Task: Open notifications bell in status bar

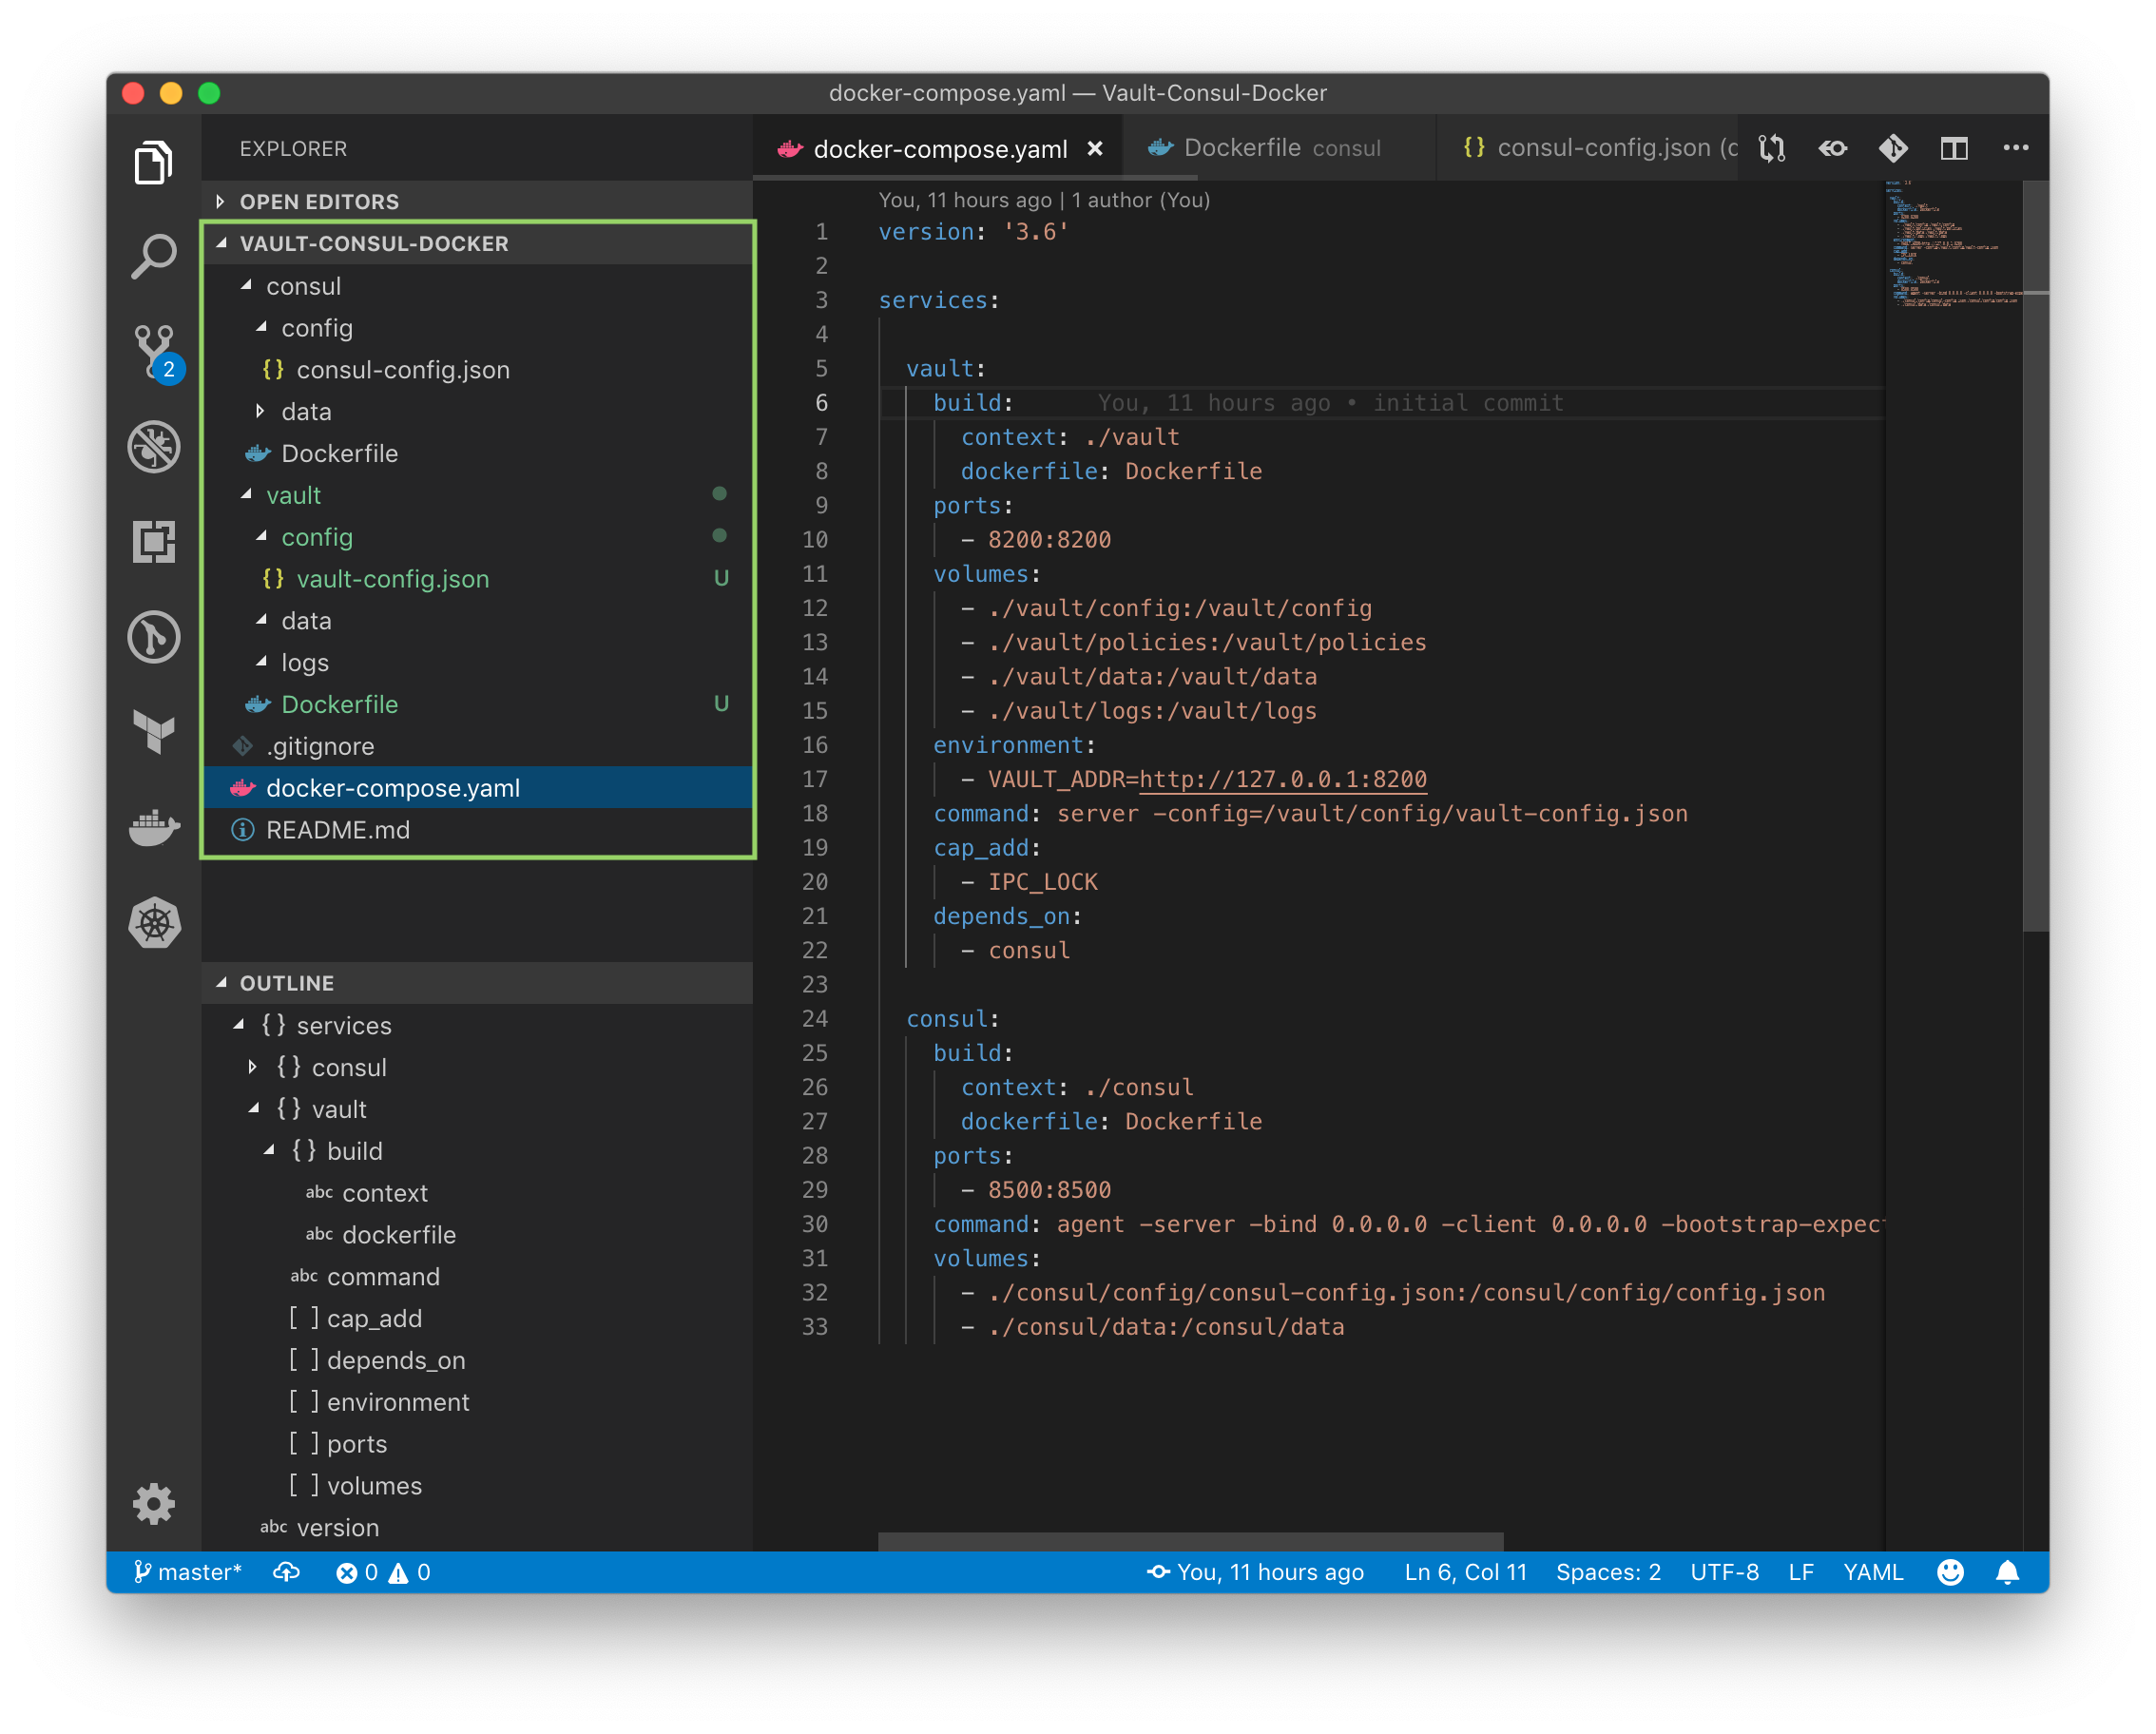Action: pyautogui.click(x=2007, y=1572)
